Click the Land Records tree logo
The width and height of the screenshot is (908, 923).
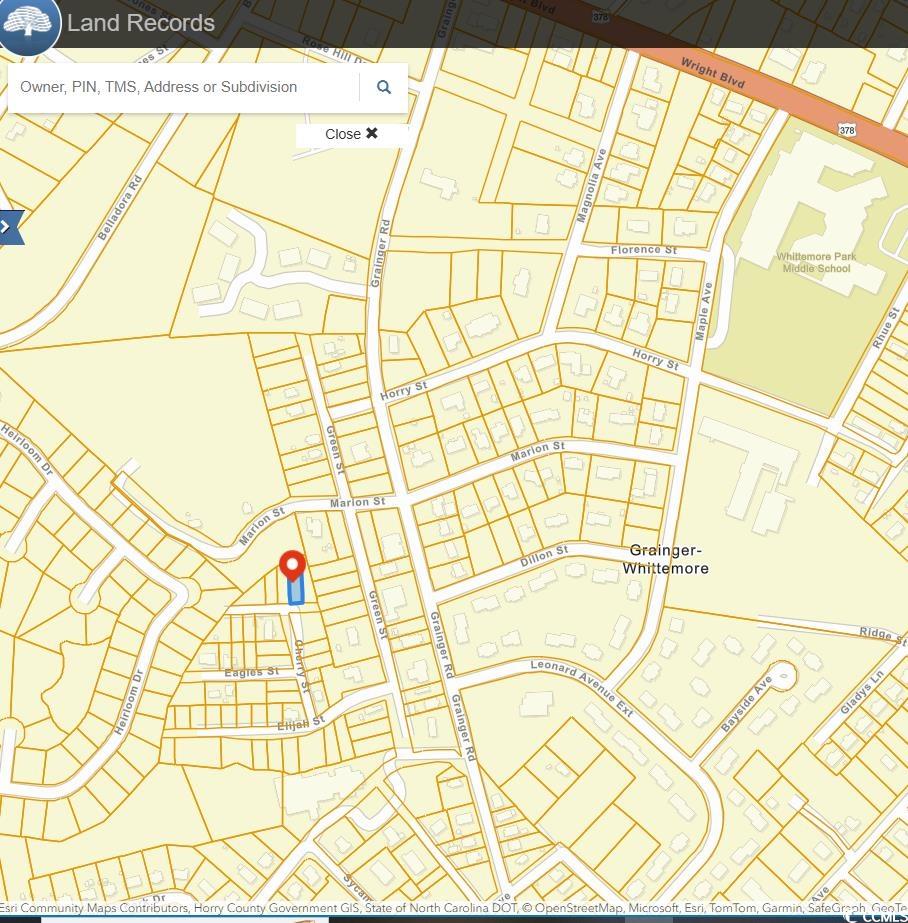pos(29,23)
